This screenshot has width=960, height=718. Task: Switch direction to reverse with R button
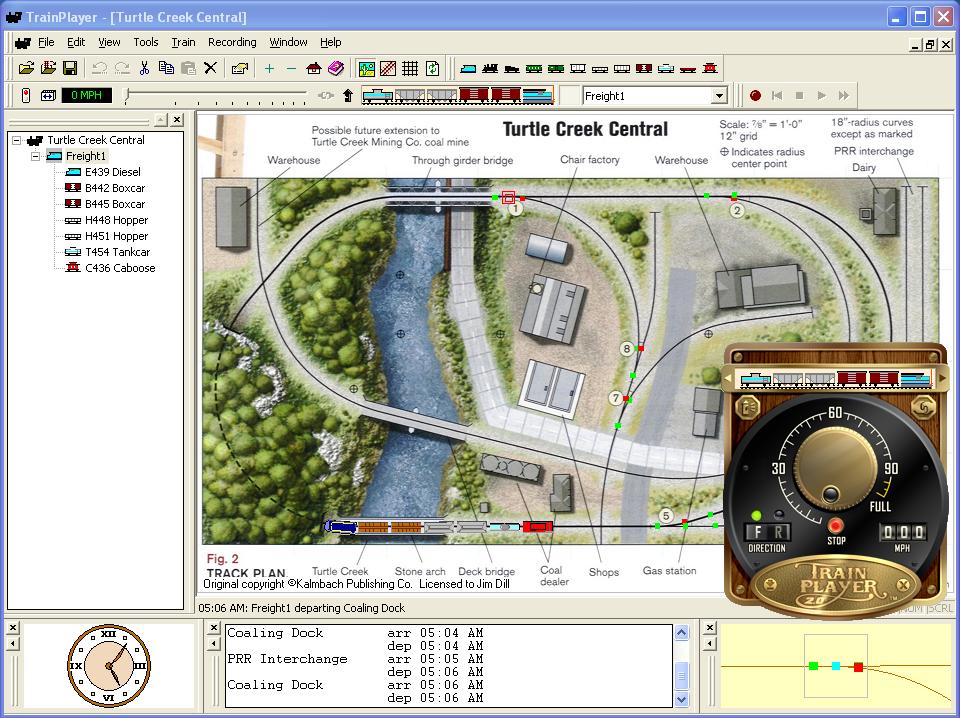[x=778, y=532]
